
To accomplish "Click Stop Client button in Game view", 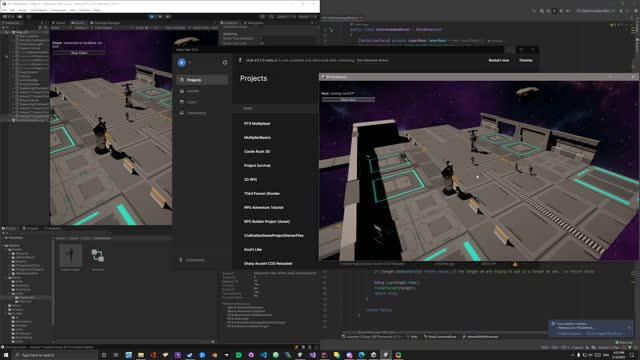I will pyautogui.click(x=79, y=53).
